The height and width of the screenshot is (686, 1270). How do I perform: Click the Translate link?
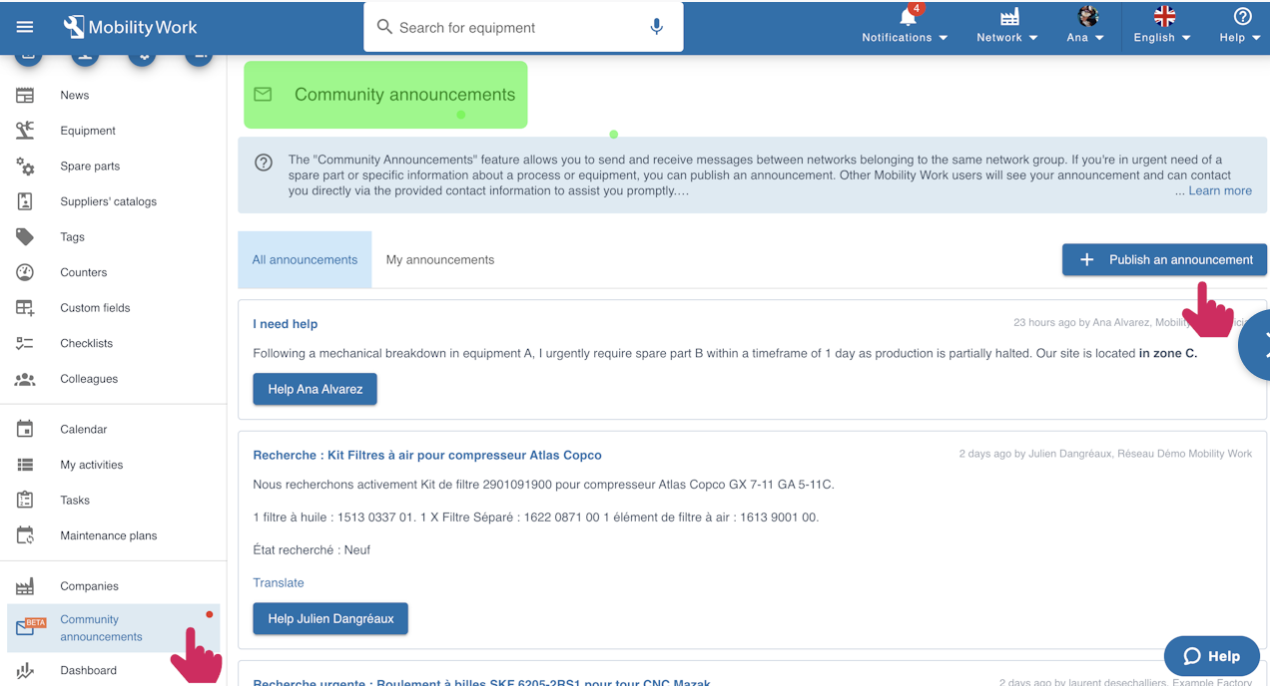click(x=278, y=583)
